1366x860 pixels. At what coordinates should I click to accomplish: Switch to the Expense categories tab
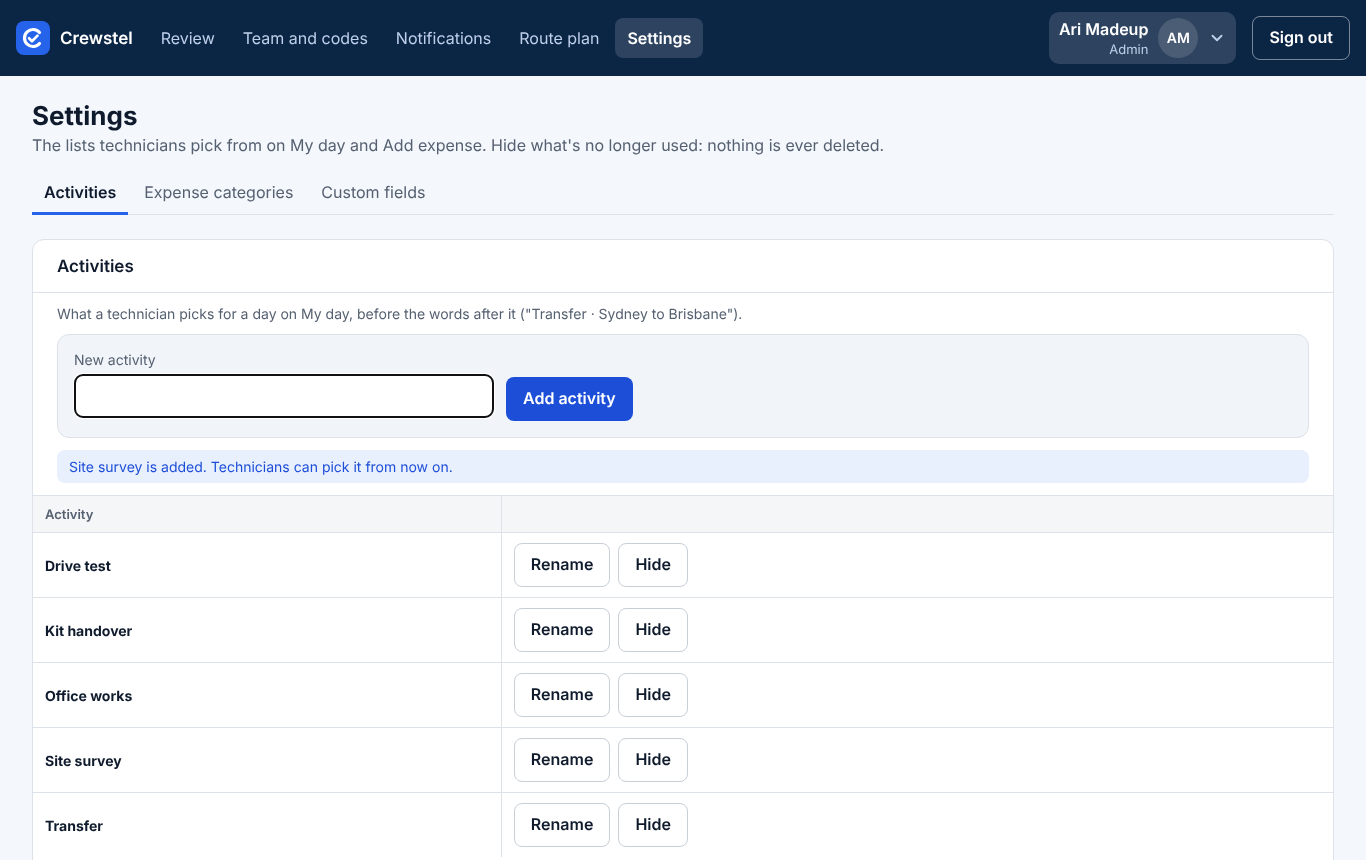[219, 192]
